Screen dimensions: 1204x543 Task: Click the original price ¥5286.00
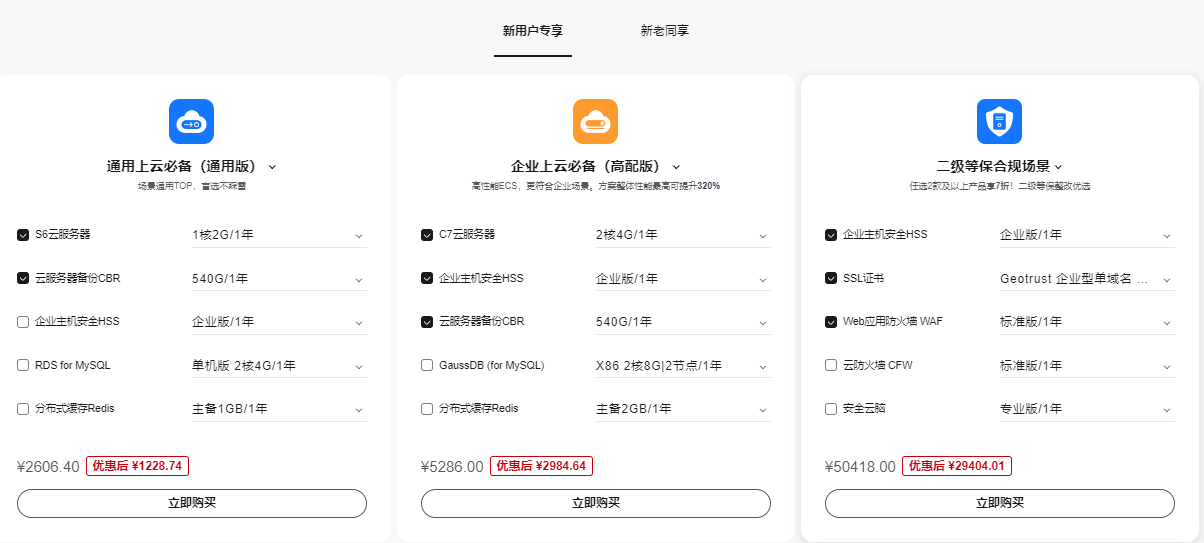tap(452, 466)
